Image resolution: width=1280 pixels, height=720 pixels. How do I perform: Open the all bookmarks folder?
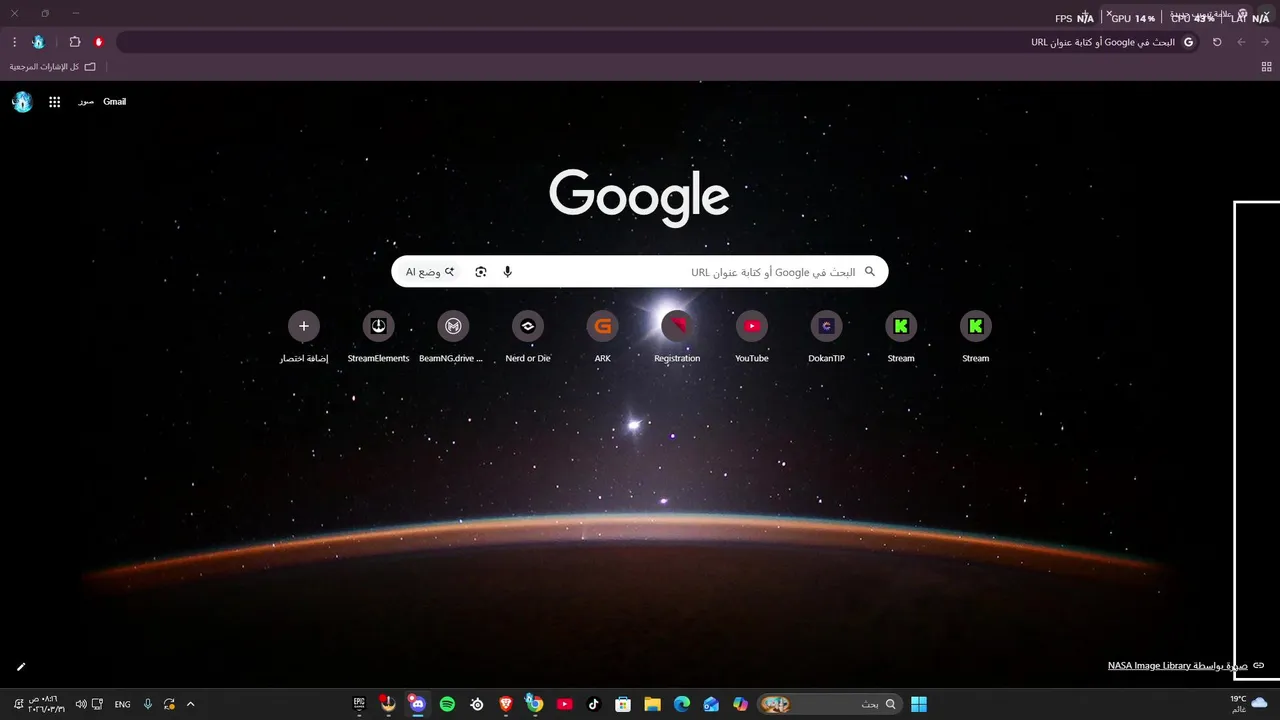click(x=53, y=67)
